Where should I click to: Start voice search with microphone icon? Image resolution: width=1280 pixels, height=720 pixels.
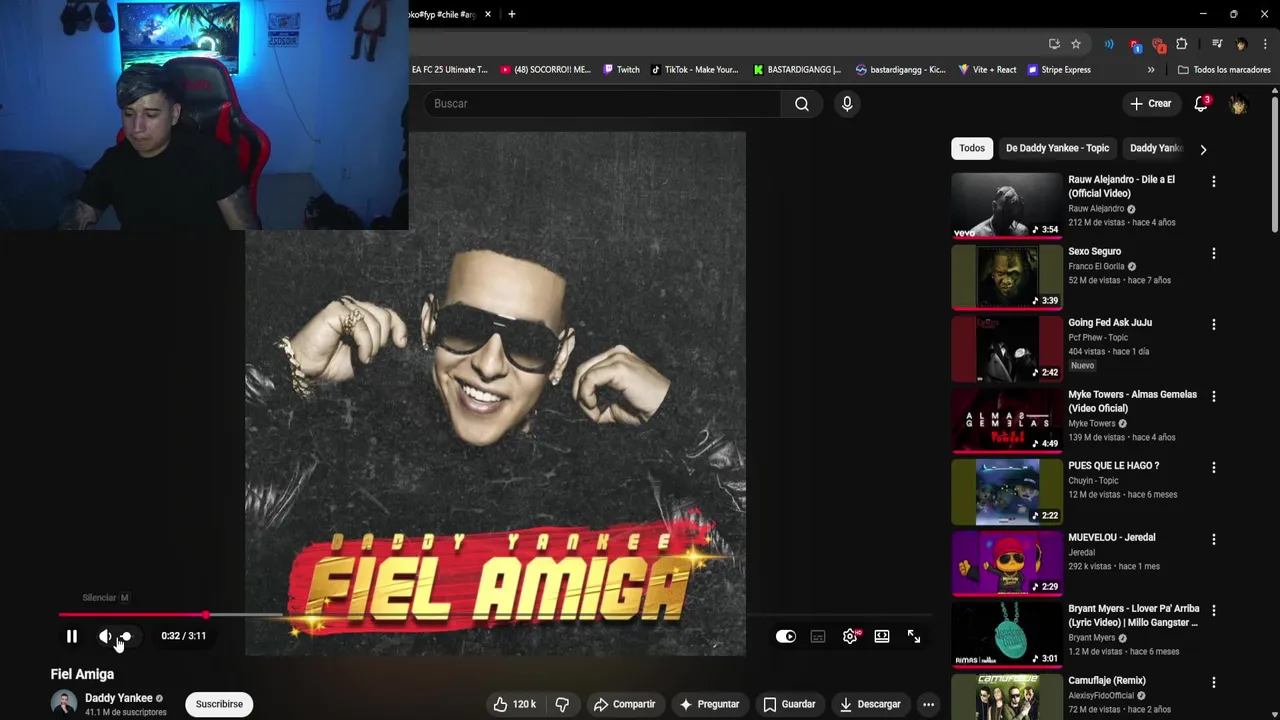(847, 104)
